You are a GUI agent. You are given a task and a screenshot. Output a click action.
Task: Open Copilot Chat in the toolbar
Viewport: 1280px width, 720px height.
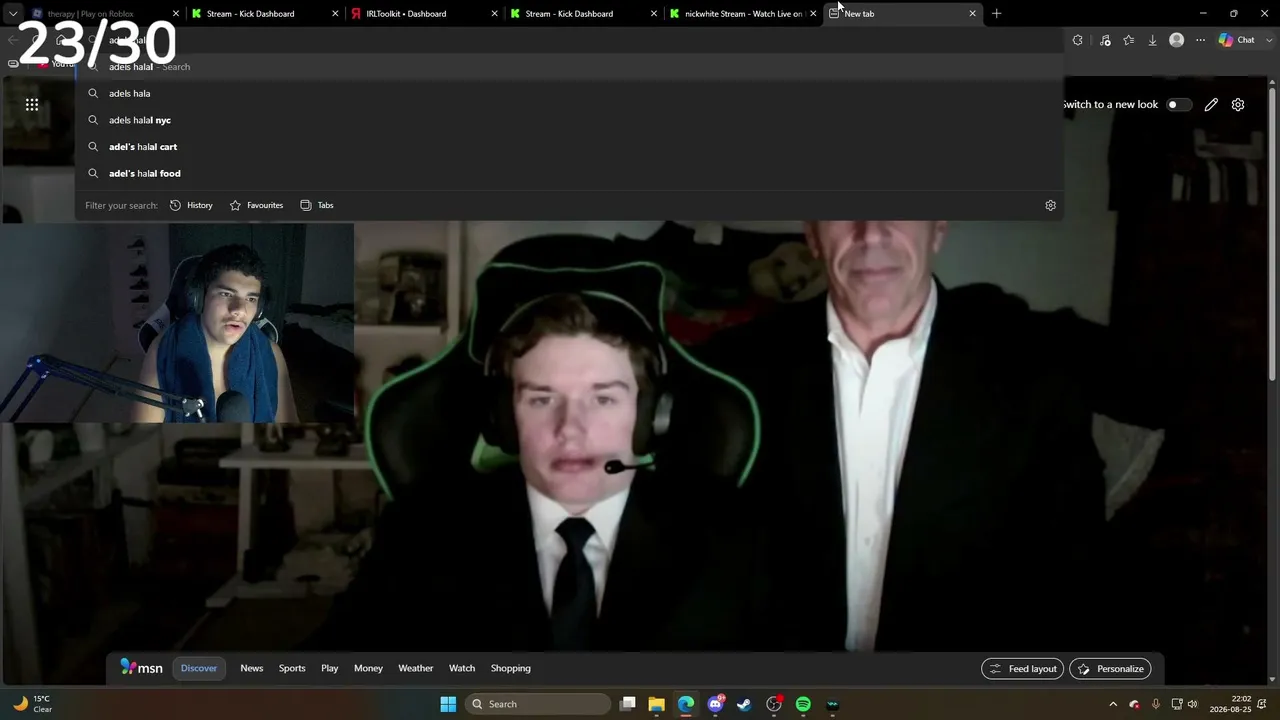(x=1237, y=40)
